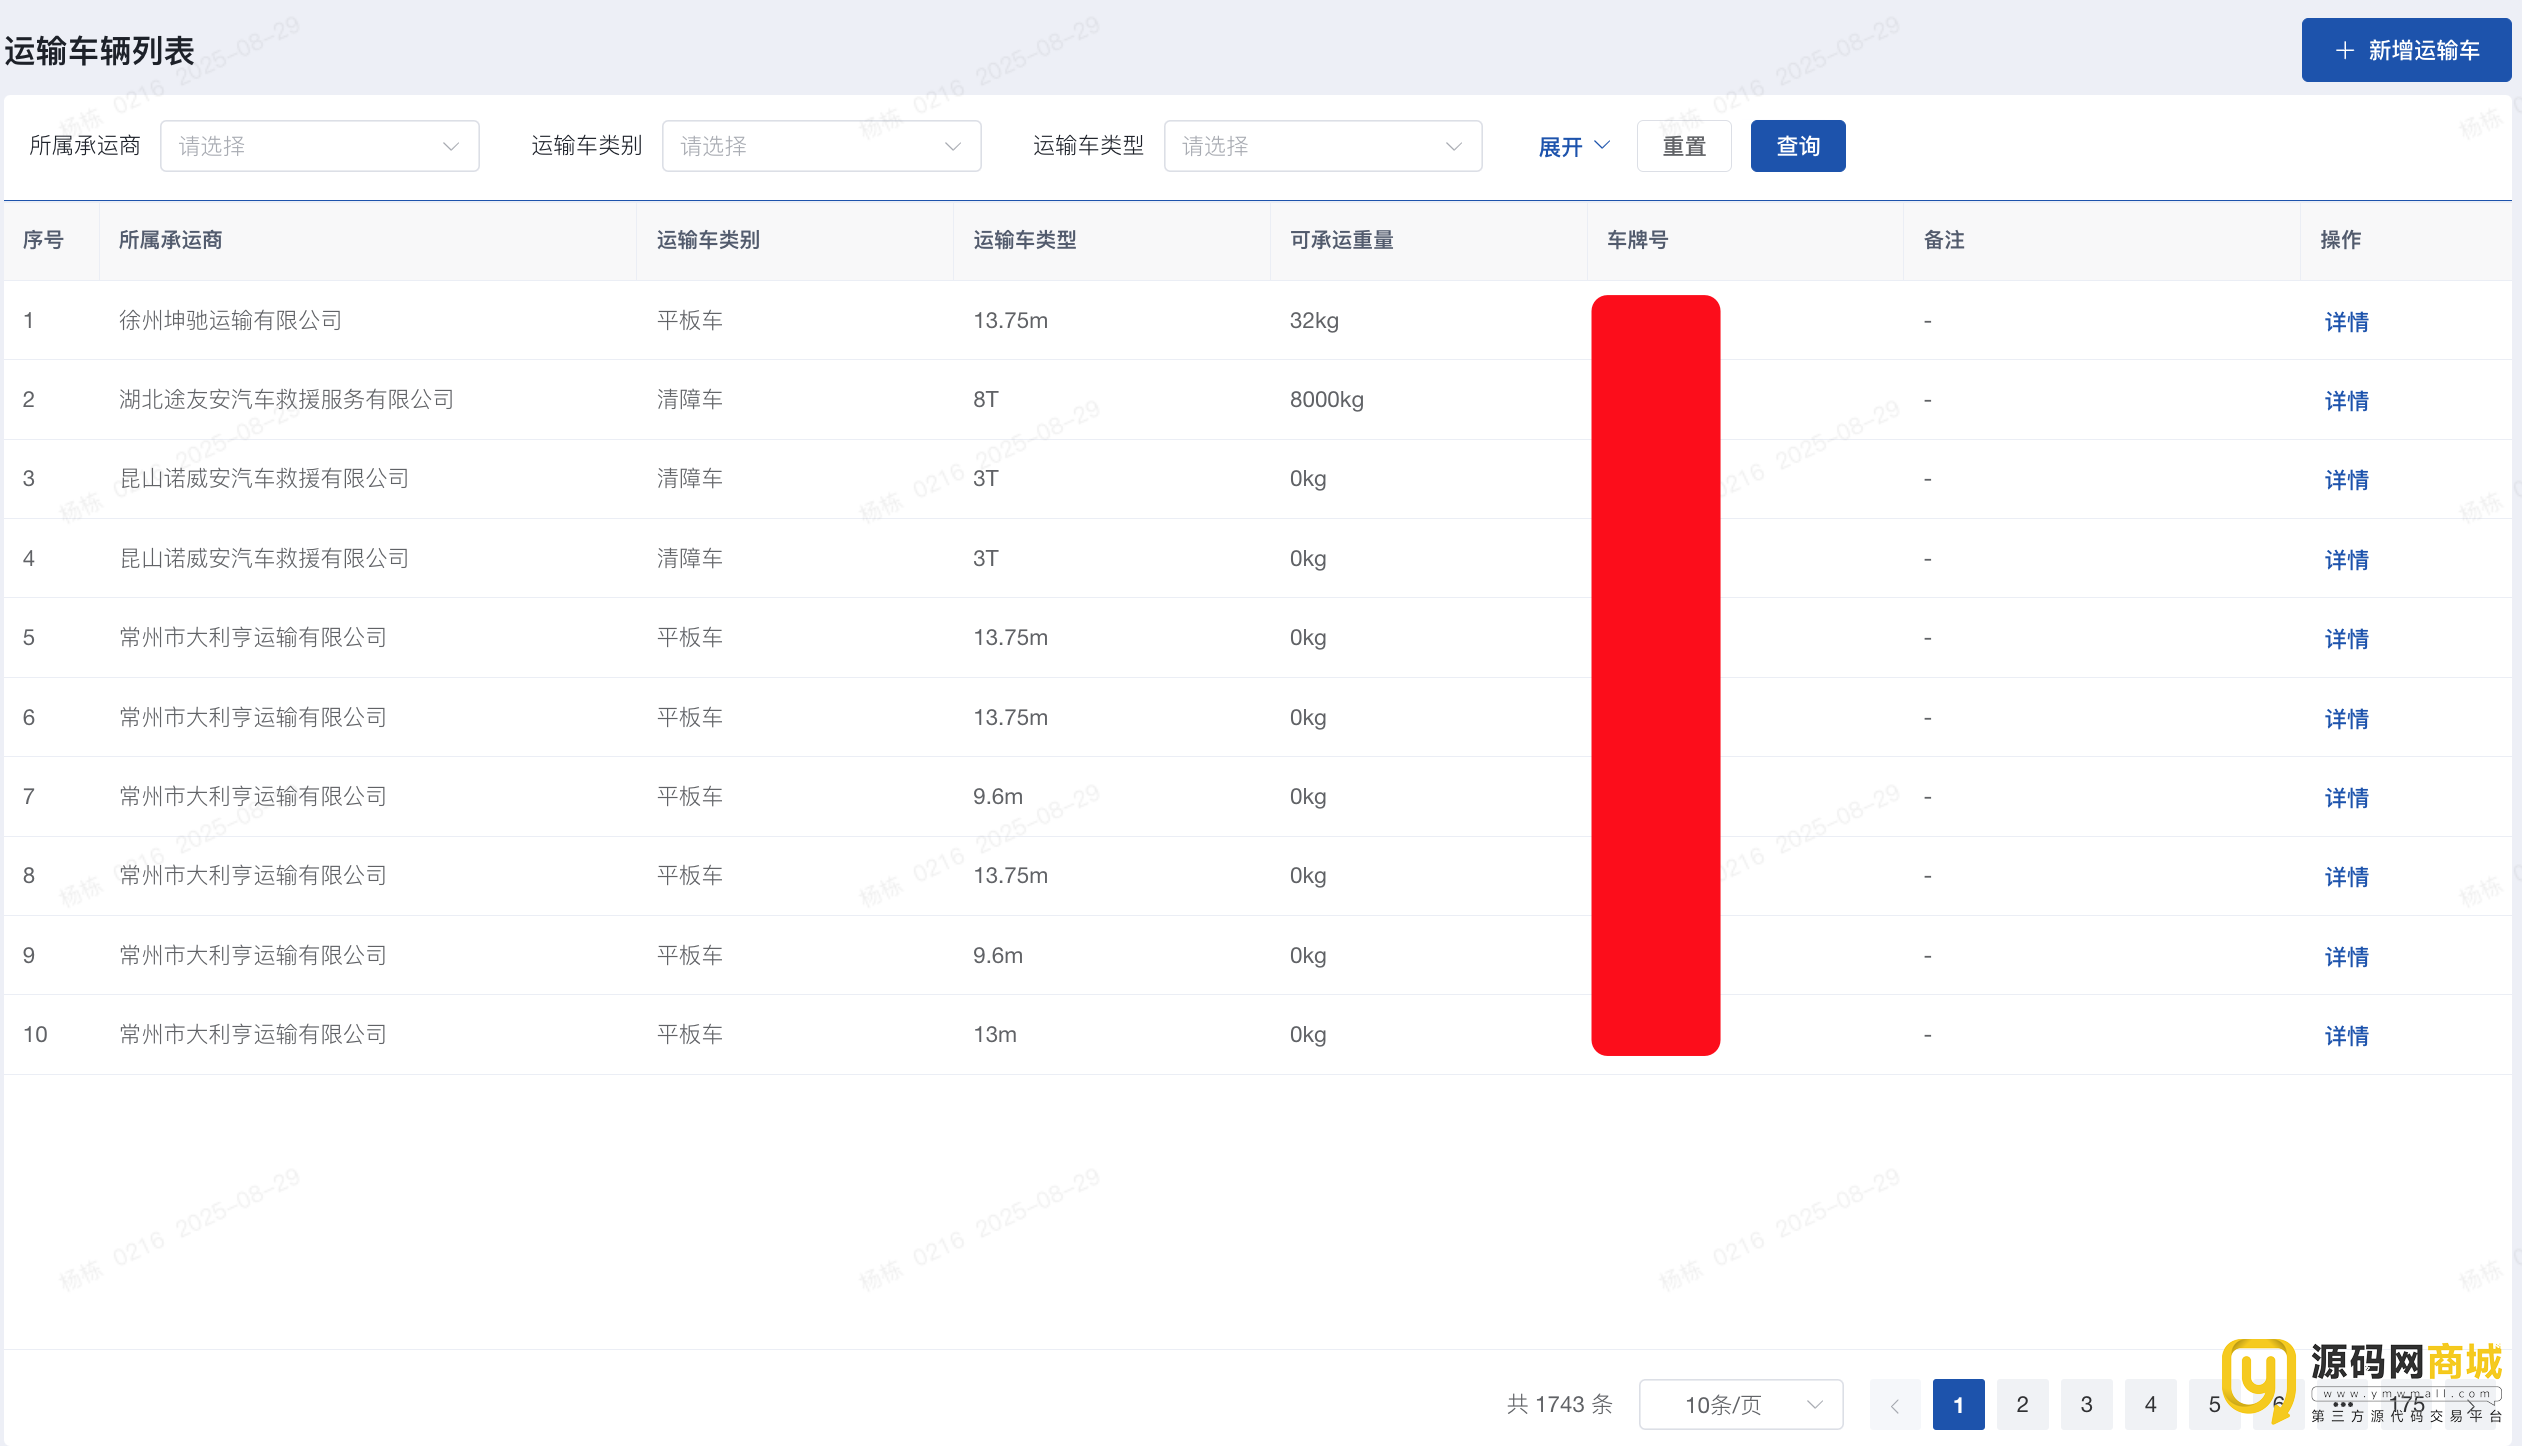Click the 所属承运商 column header
Image resolution: width=2522 pixels, height=1446 pixels.
pos(170,240)
